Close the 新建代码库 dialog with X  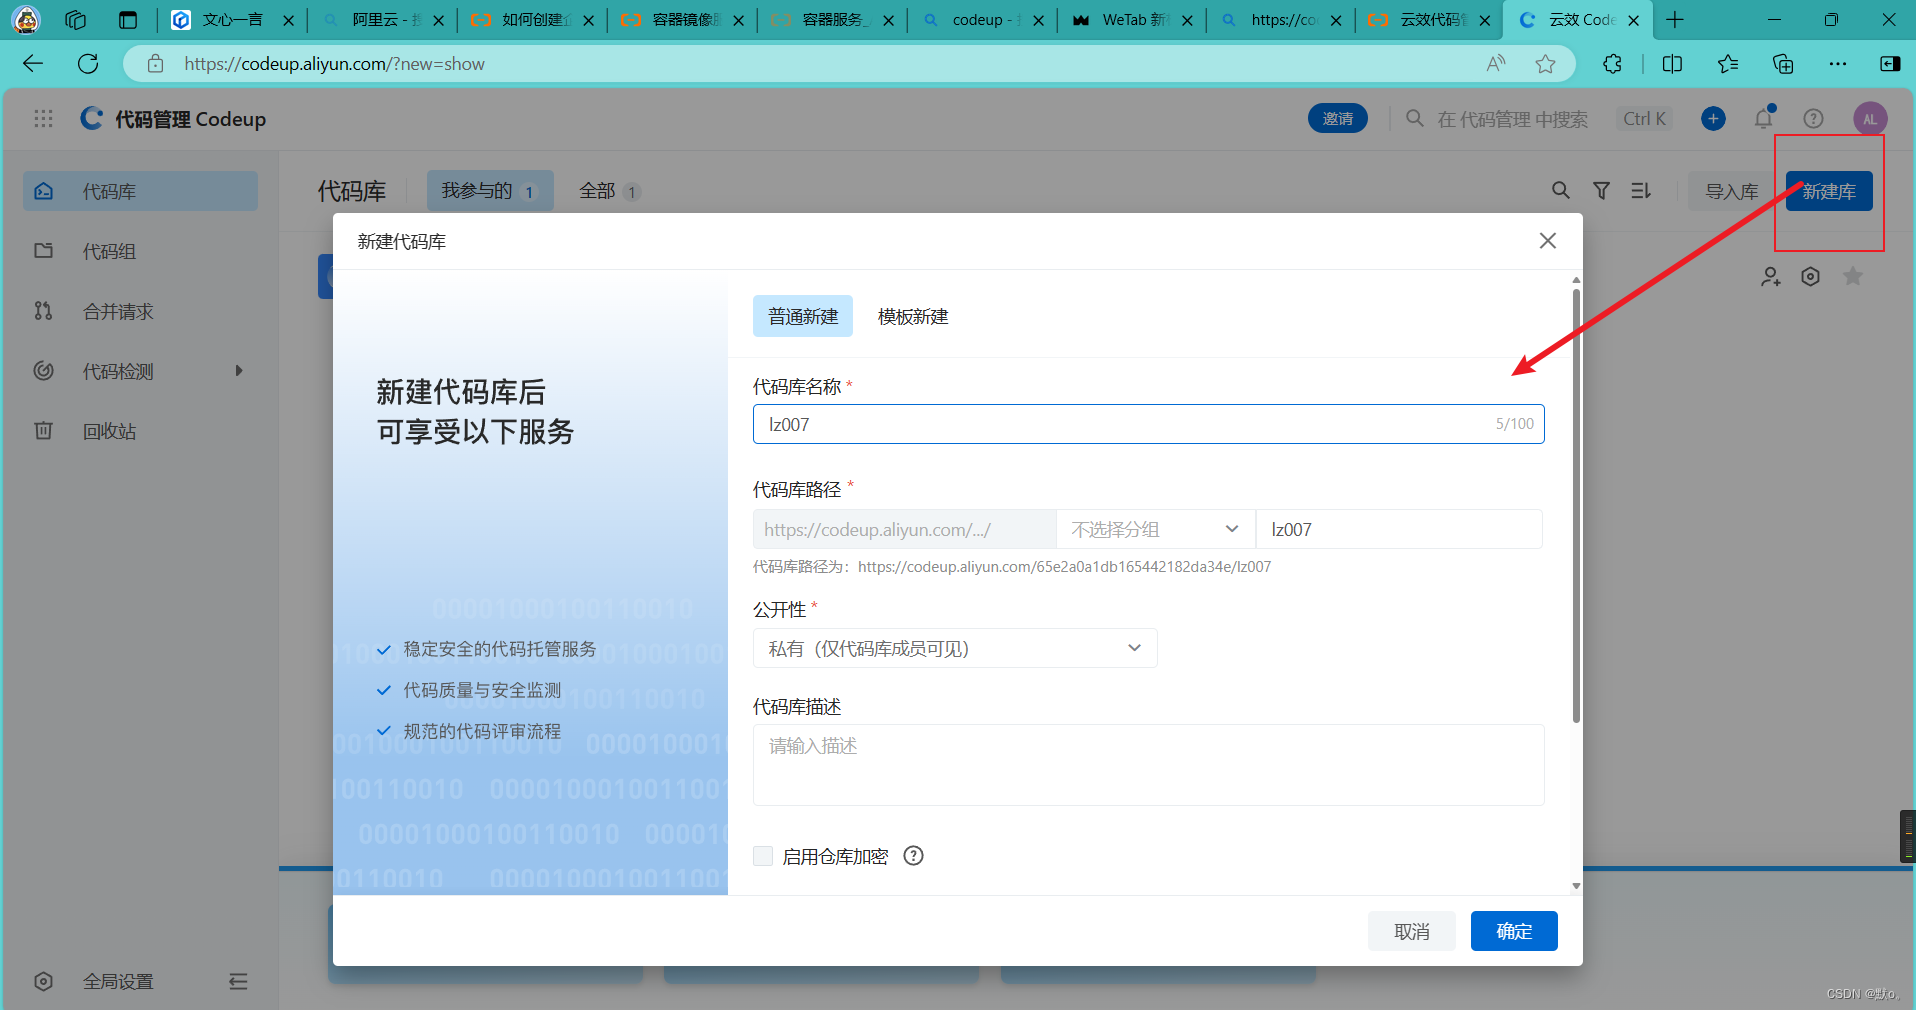1547,241
